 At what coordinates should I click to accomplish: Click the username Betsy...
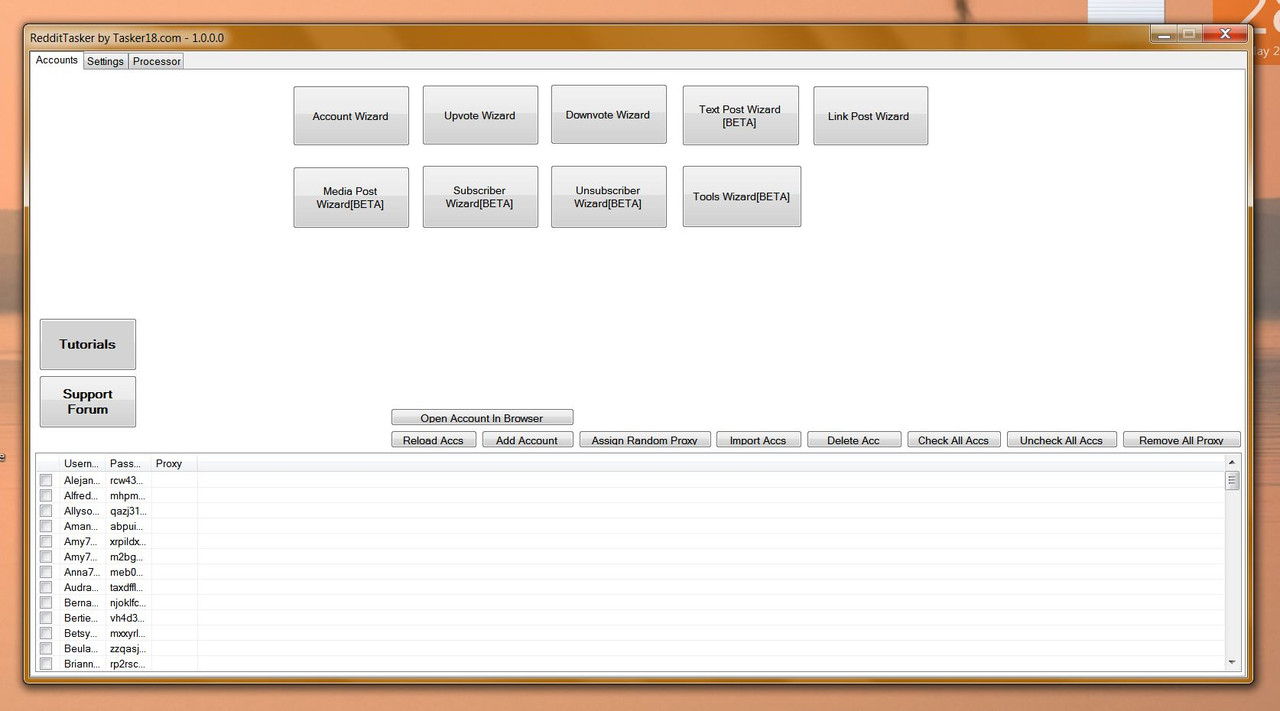pos(81,633)
